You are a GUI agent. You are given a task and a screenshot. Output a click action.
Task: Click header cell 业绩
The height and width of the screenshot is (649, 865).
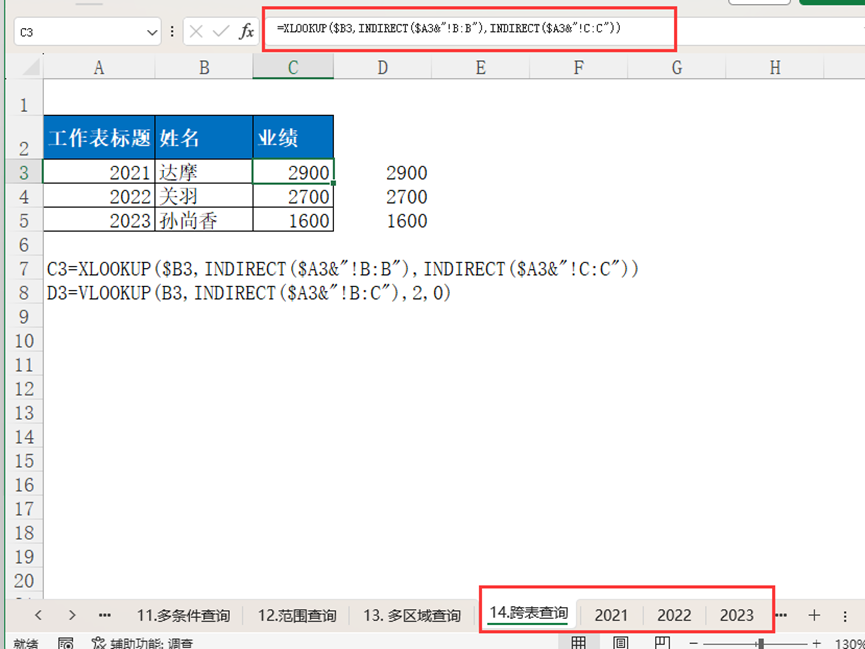point(293,137)
